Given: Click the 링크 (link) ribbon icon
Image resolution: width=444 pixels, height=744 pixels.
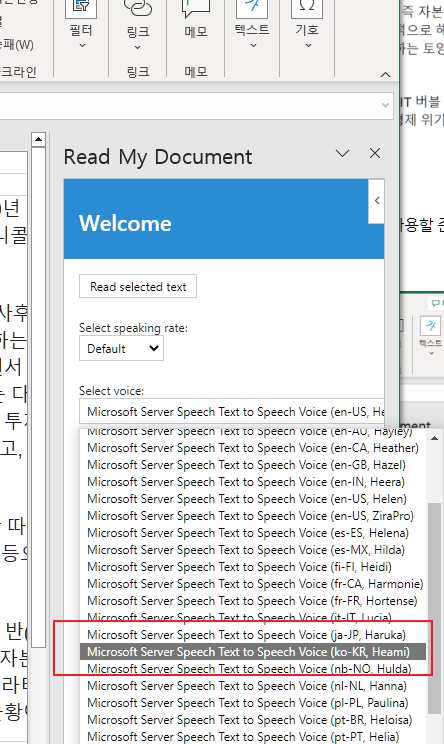Looking at the screenshot, I should 138,24.
